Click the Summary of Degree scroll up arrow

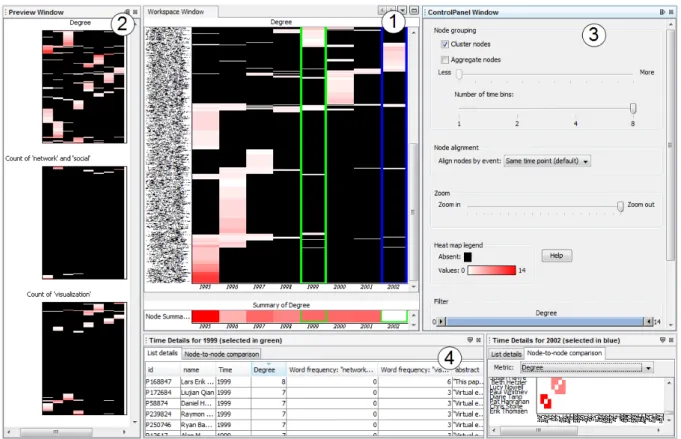click(413, 315)
